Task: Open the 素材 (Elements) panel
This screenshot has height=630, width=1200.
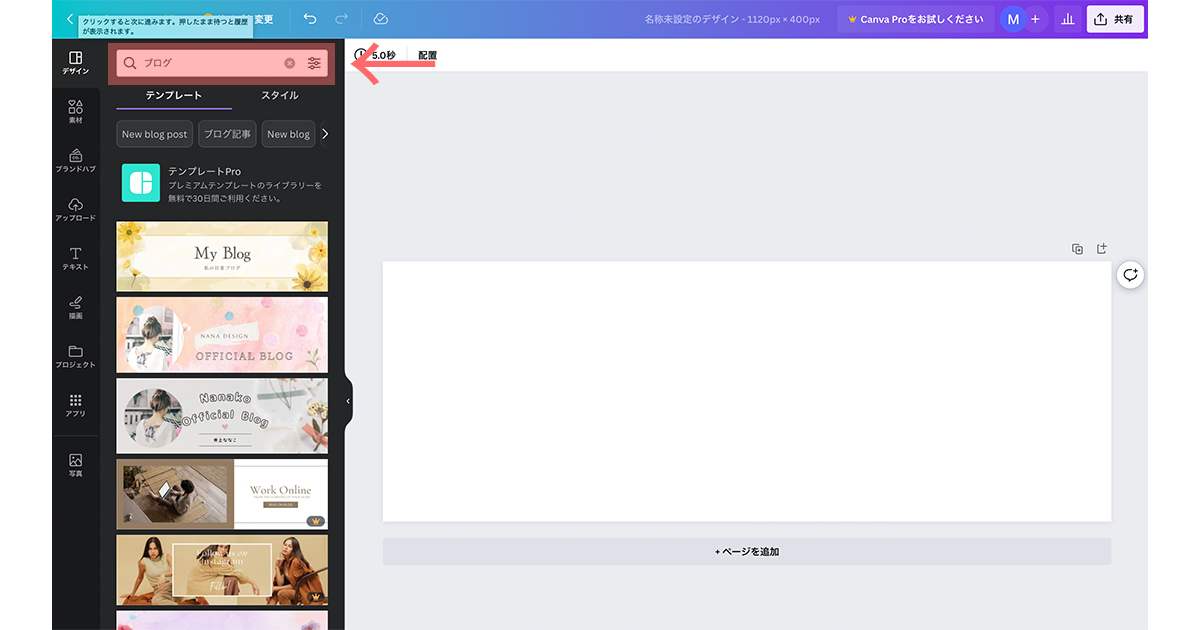Action: [x=75, y=108]
